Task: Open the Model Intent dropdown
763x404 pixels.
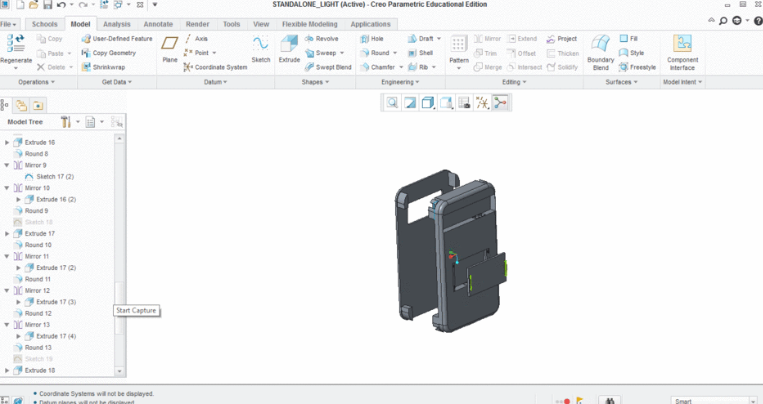Action: [x=682, y=82]
